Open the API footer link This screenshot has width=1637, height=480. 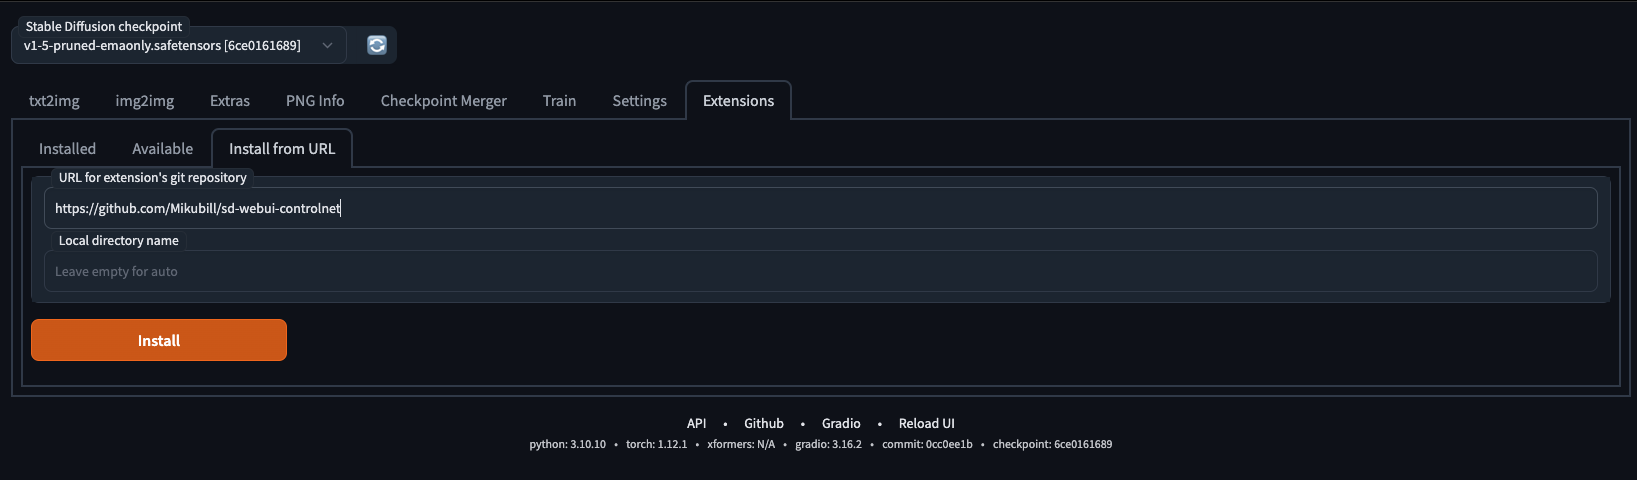pyautogui.click(x=697, y=423)
